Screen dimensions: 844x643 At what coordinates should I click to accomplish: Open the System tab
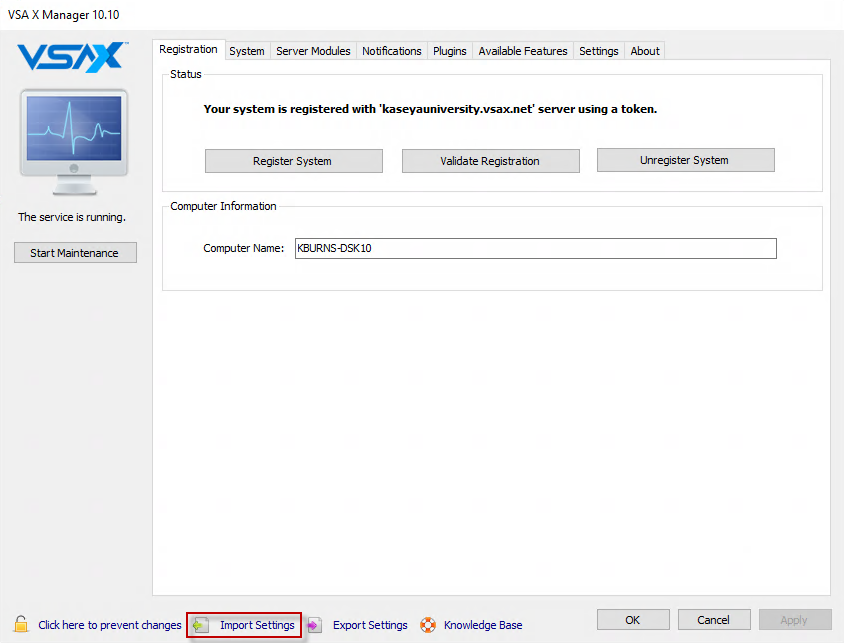[247, 51]
